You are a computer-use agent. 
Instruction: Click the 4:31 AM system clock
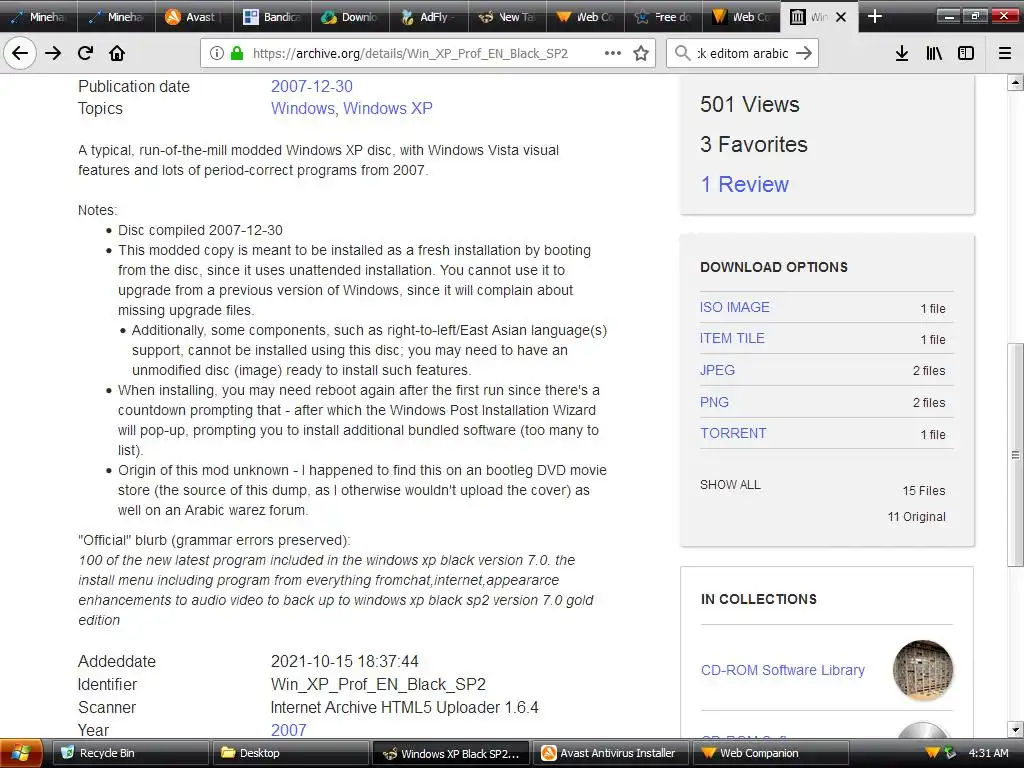988,753
